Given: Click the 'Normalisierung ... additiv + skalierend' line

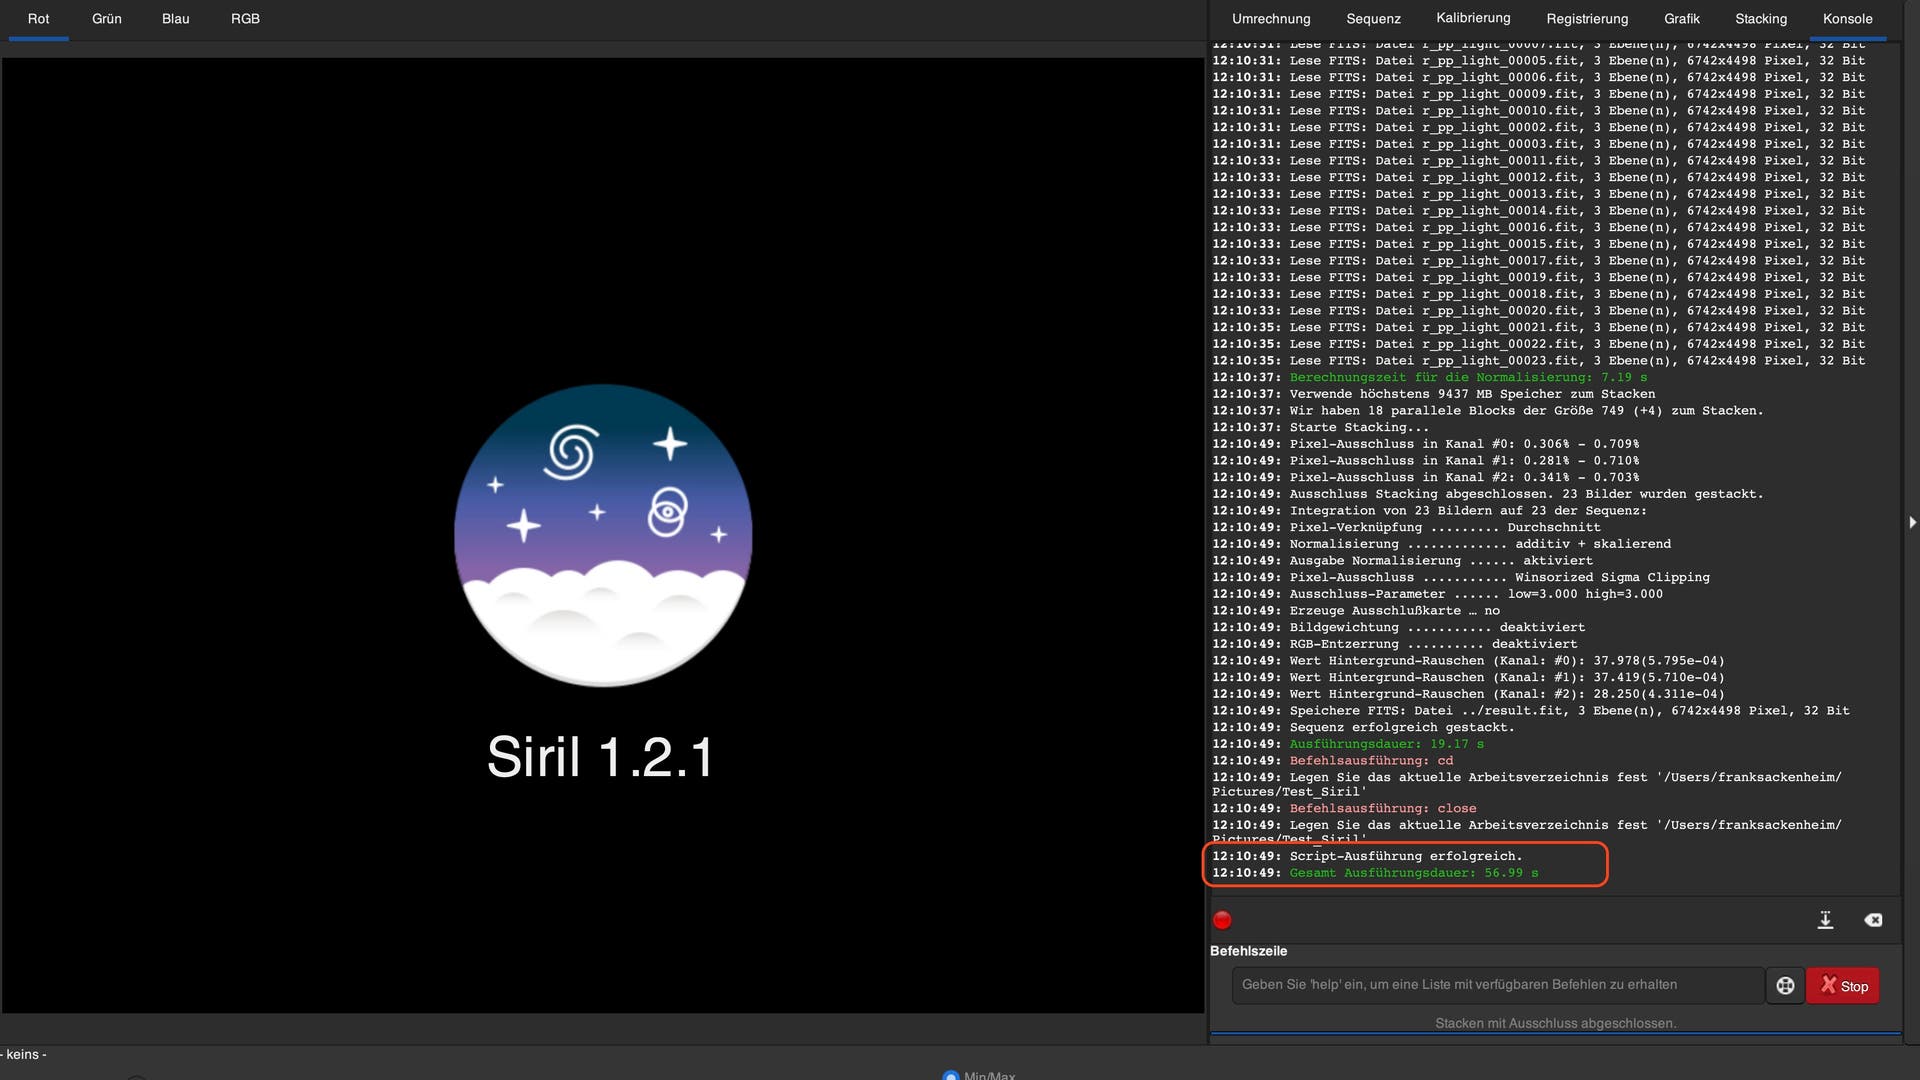Looking at the screenshot, I should pos(1441,544).
